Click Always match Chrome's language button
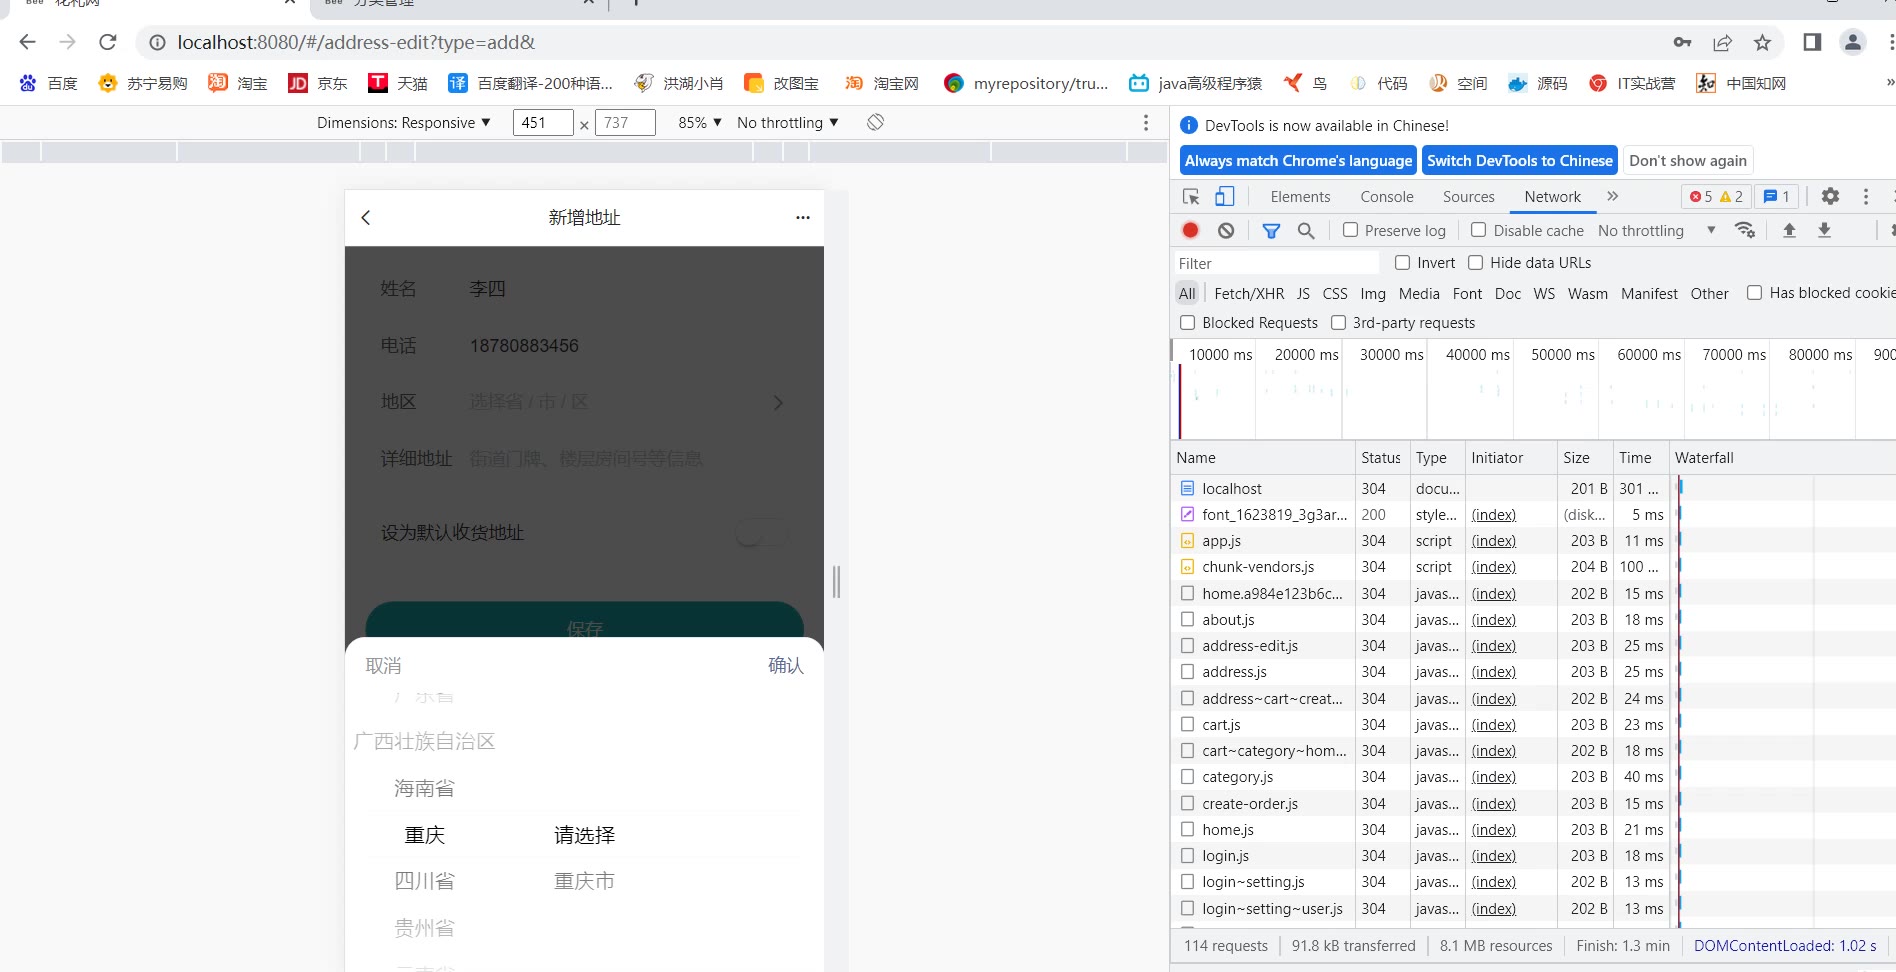The image size is (1896, 972). click(x=1298, y=160)
